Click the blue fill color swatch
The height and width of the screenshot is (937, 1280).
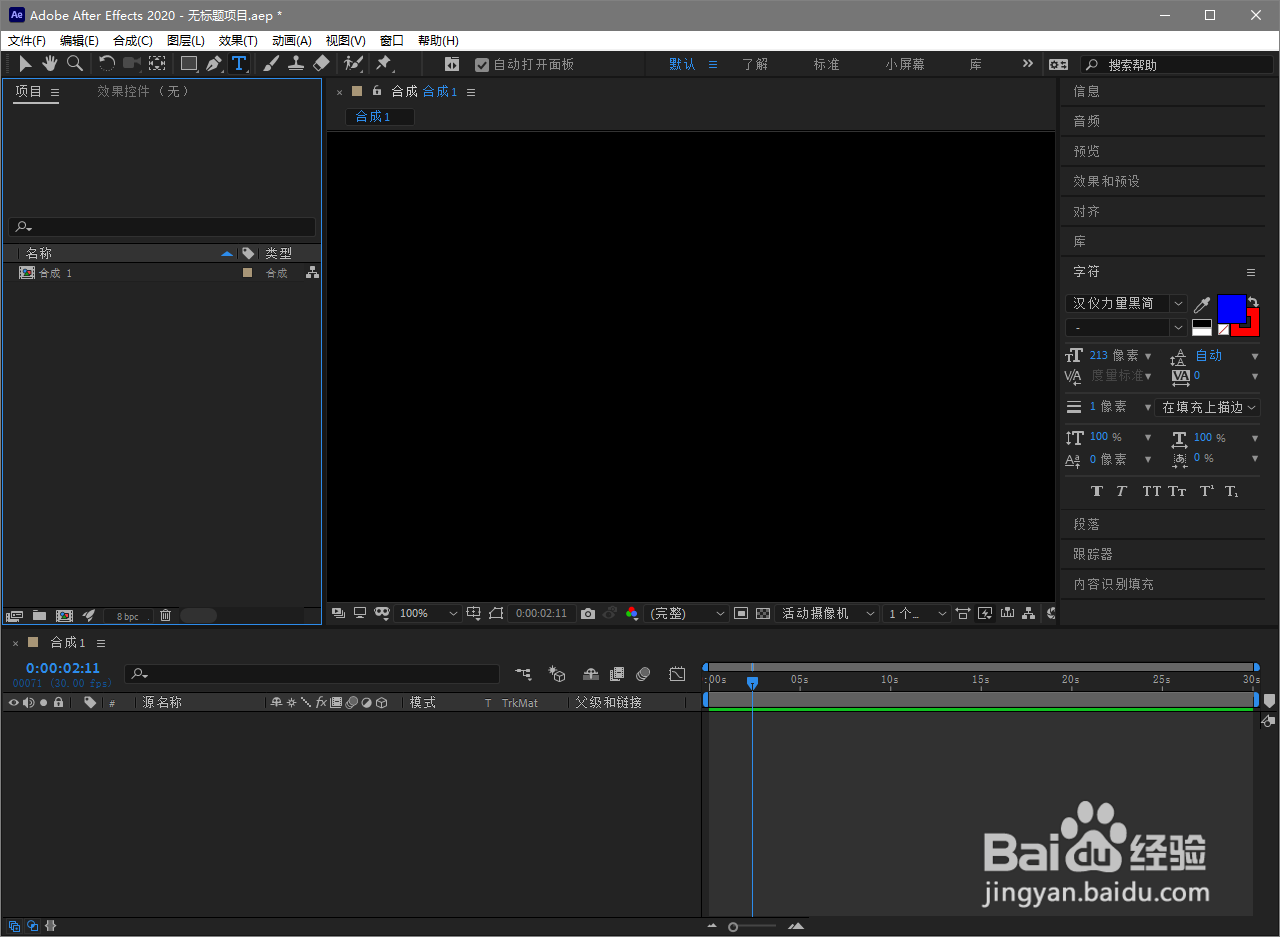tap(1231, 309)
